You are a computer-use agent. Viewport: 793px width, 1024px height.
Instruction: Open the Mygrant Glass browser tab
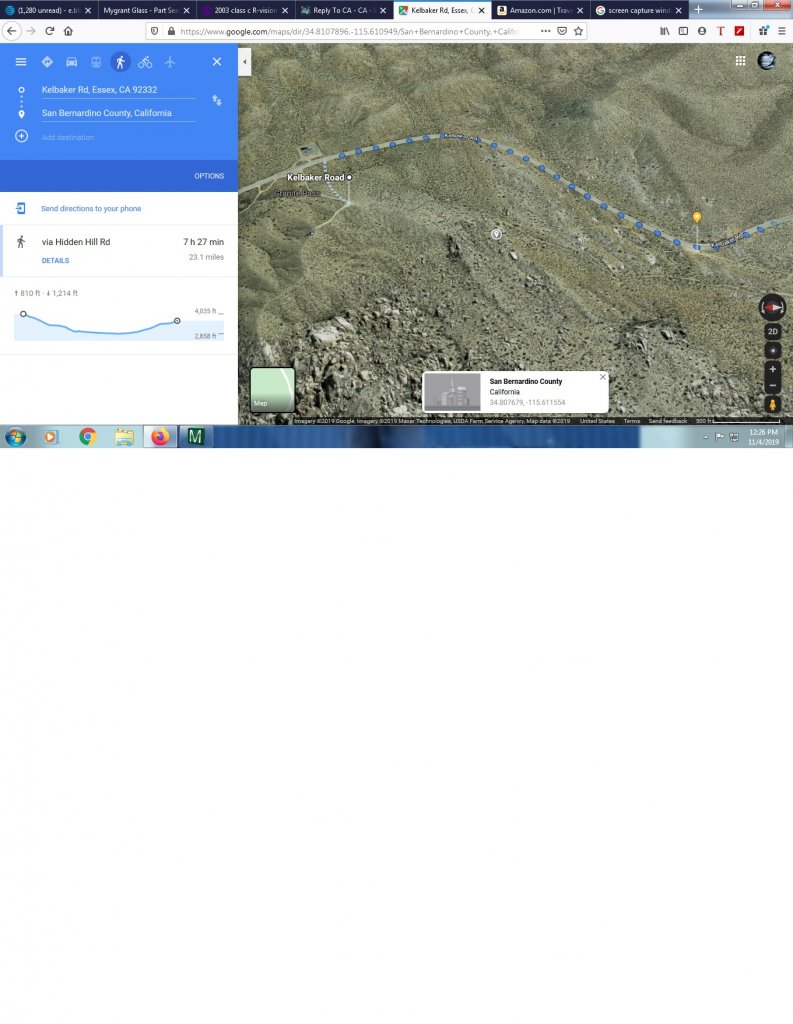140,10
